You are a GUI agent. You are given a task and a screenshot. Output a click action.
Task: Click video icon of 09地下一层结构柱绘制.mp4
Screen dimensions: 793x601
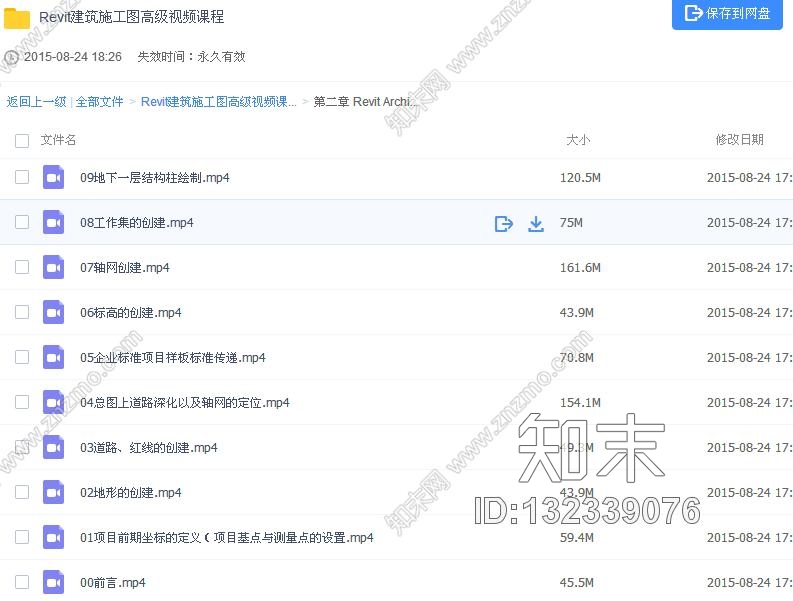(54, 177)
